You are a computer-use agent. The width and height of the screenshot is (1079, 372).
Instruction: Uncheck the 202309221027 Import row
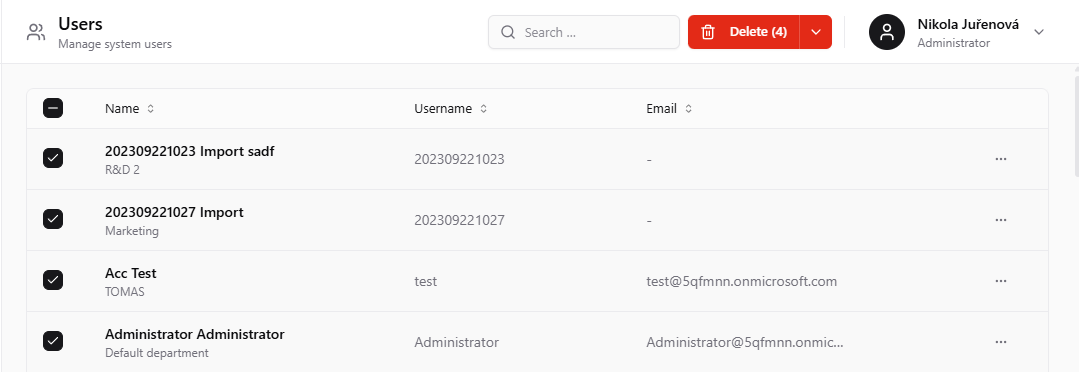[x=53, y=219]
